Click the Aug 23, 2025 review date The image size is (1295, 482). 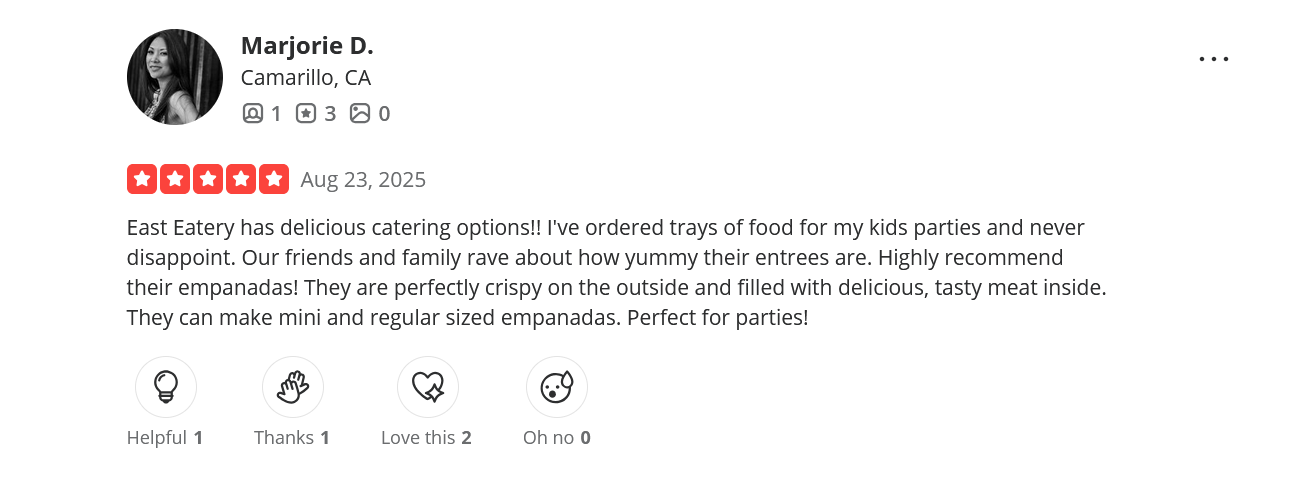tap(363, 180)
